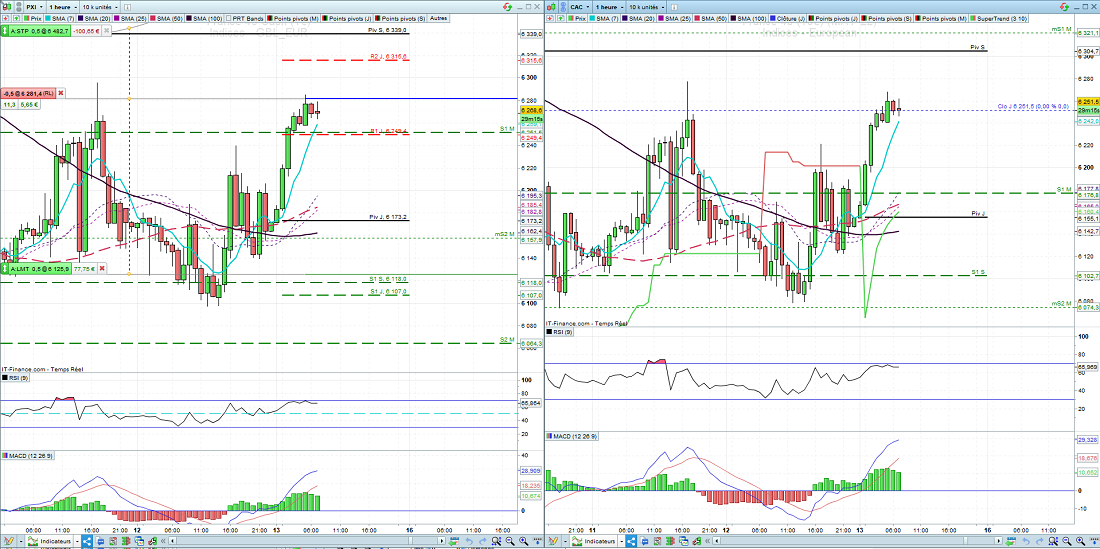The image size is (1100, 549).
Task: Select the pencil drawing tool in PXI chart
Action: click(8, 541)
